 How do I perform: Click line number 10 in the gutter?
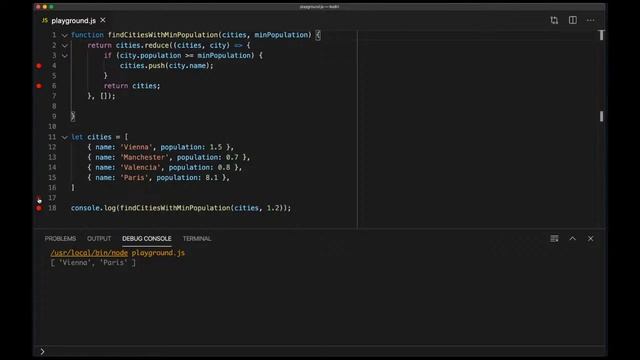tap(52, 127)
